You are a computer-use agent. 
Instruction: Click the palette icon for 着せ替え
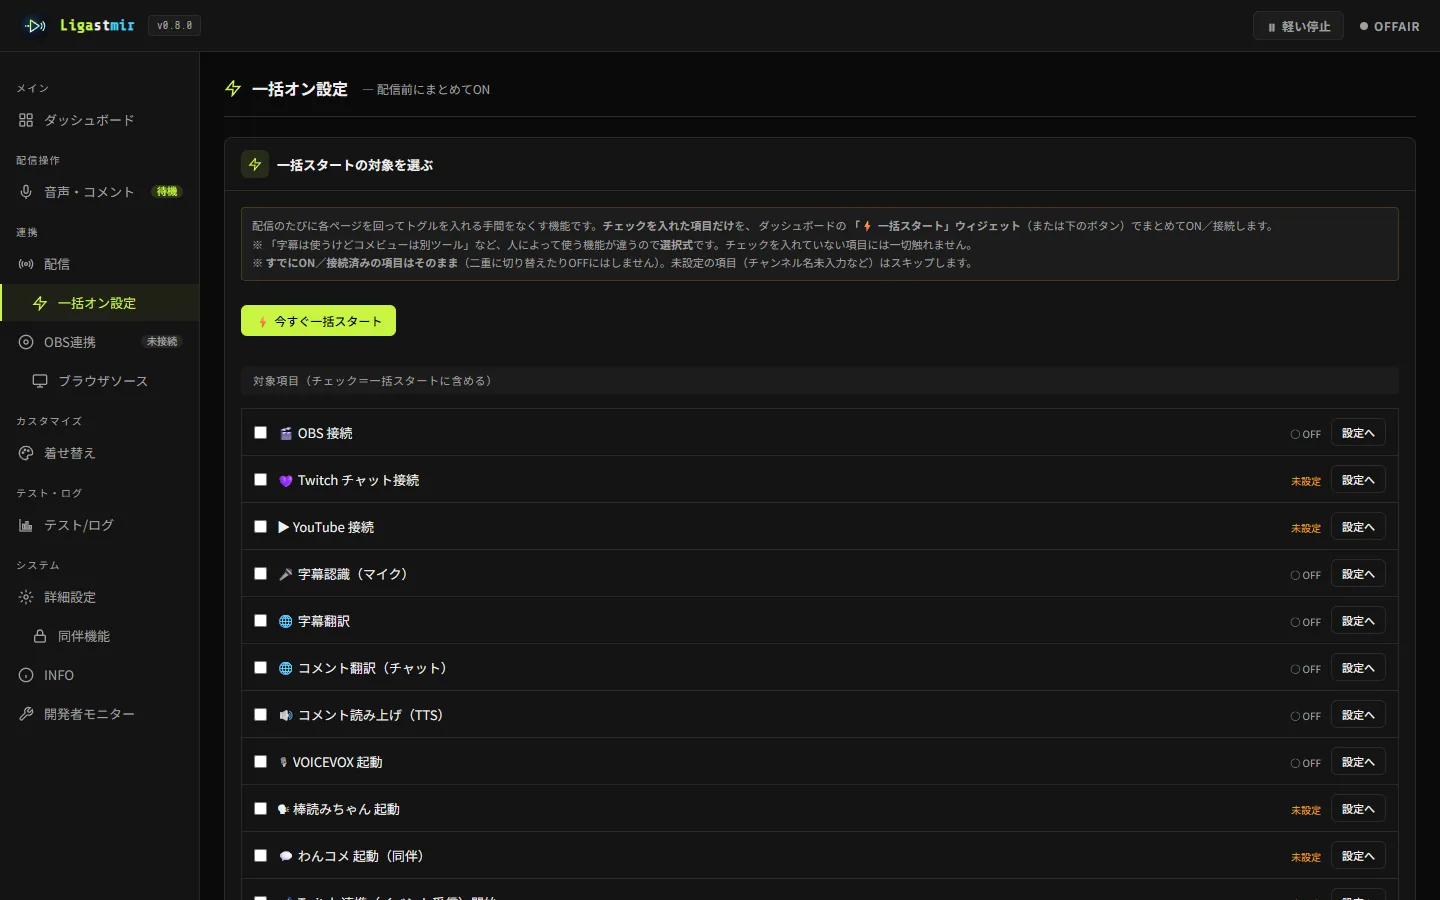coord(26,453)
